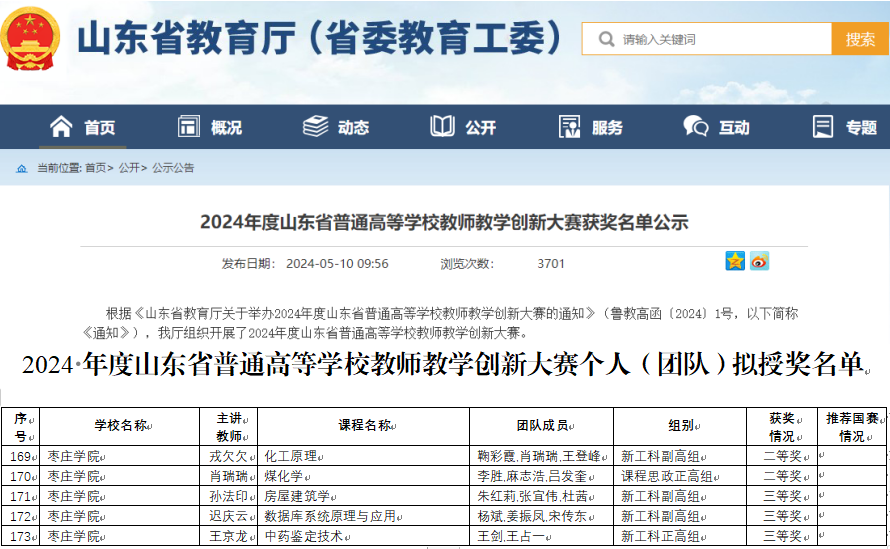Click the 概况 building icon
This screenshot has width=890, height=549.
click(189, 127)
